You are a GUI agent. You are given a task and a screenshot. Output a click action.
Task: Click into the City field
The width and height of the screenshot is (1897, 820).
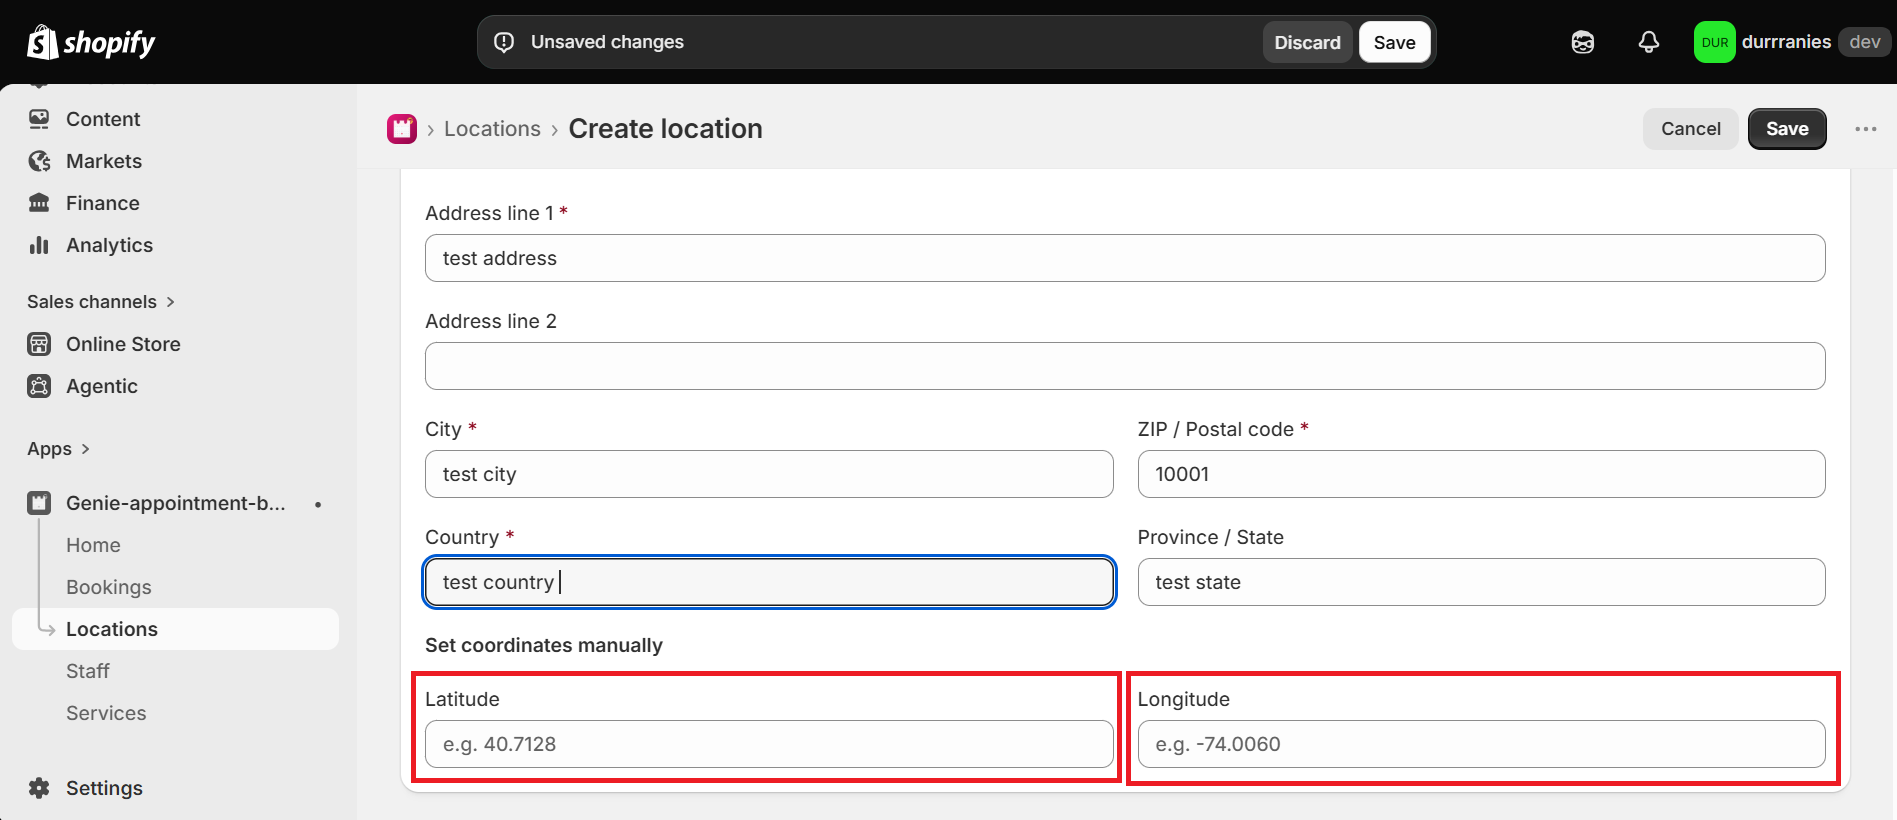tap(769, 474)
